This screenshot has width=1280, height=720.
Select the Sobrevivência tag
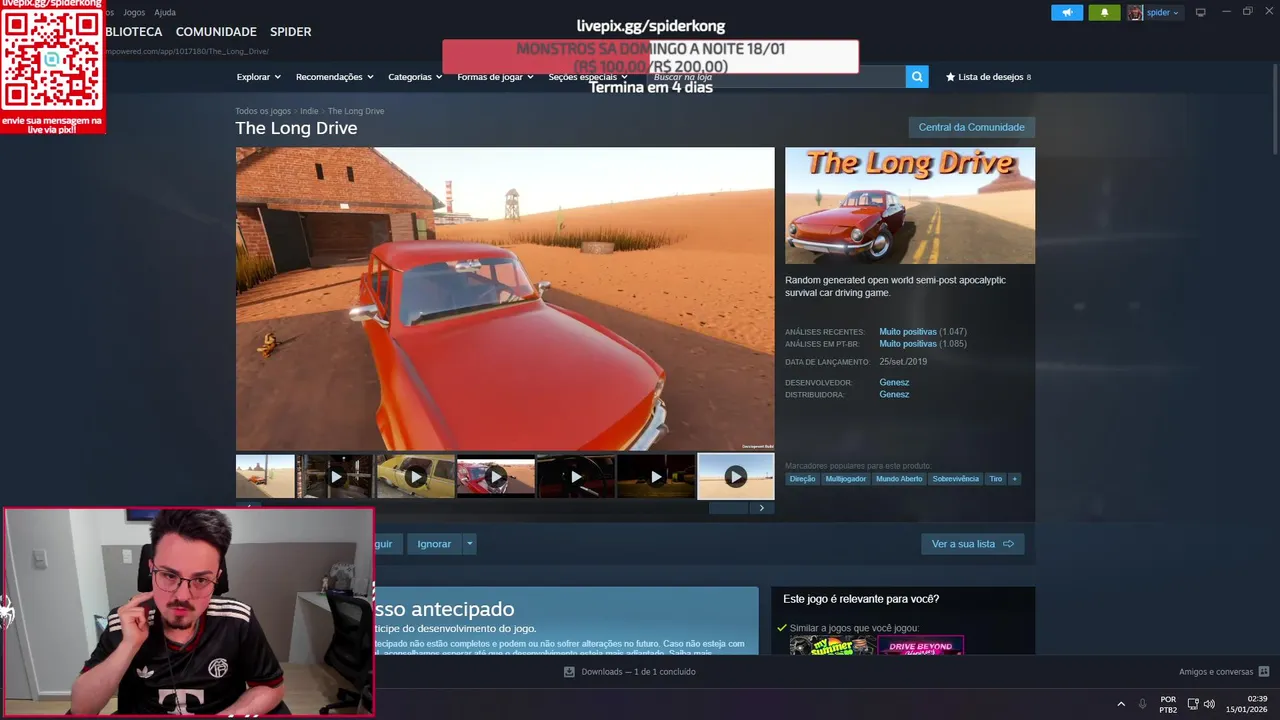[x=955, y=479]
